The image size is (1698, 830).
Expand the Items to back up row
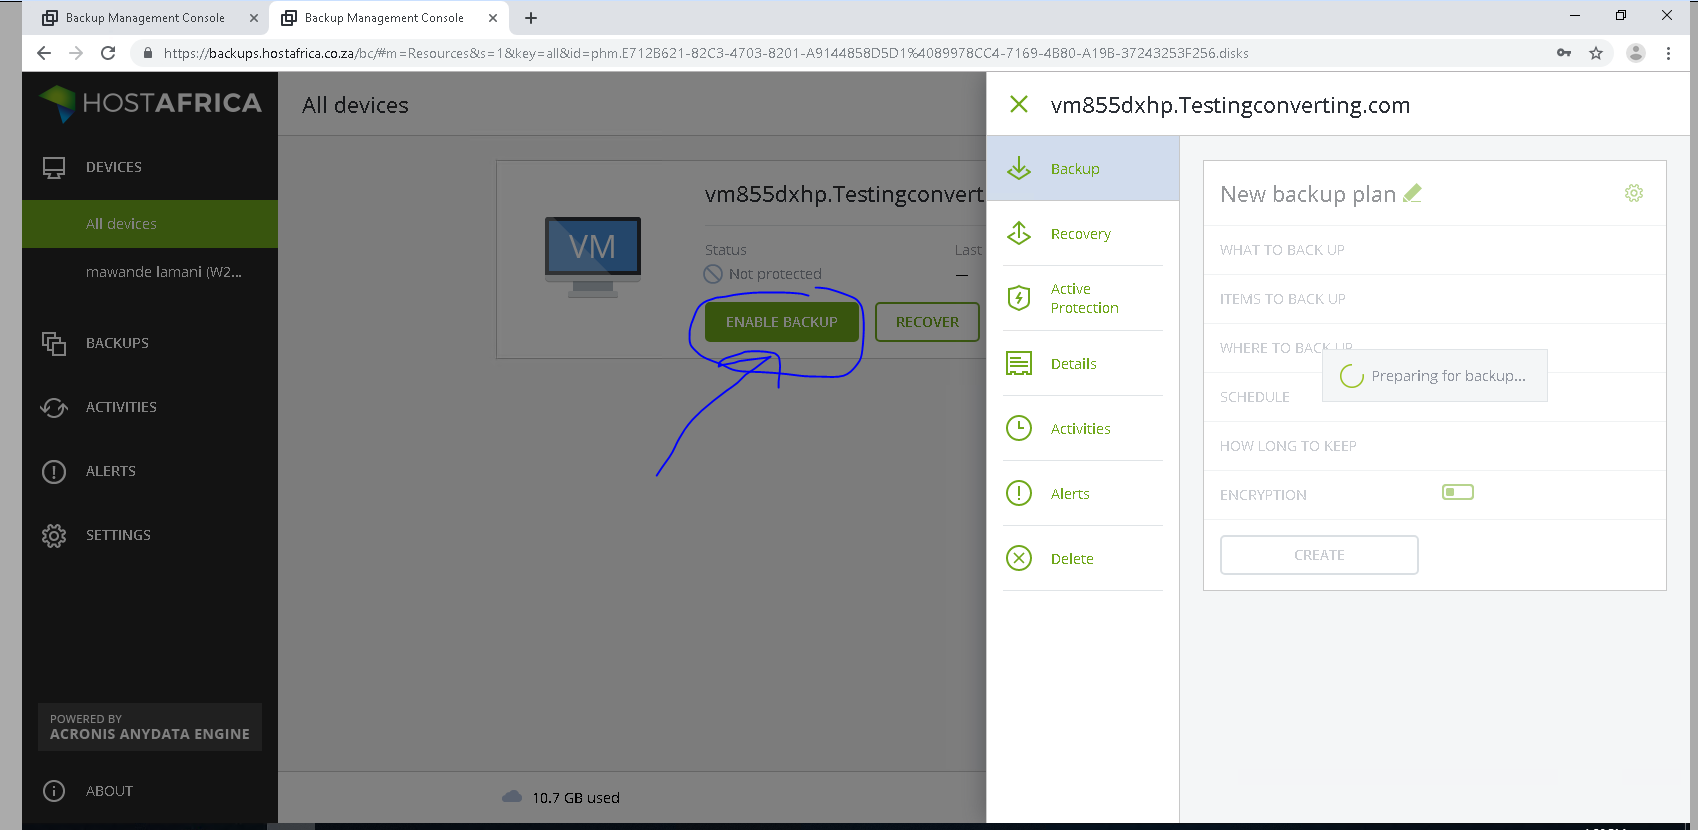point(1435,299)
